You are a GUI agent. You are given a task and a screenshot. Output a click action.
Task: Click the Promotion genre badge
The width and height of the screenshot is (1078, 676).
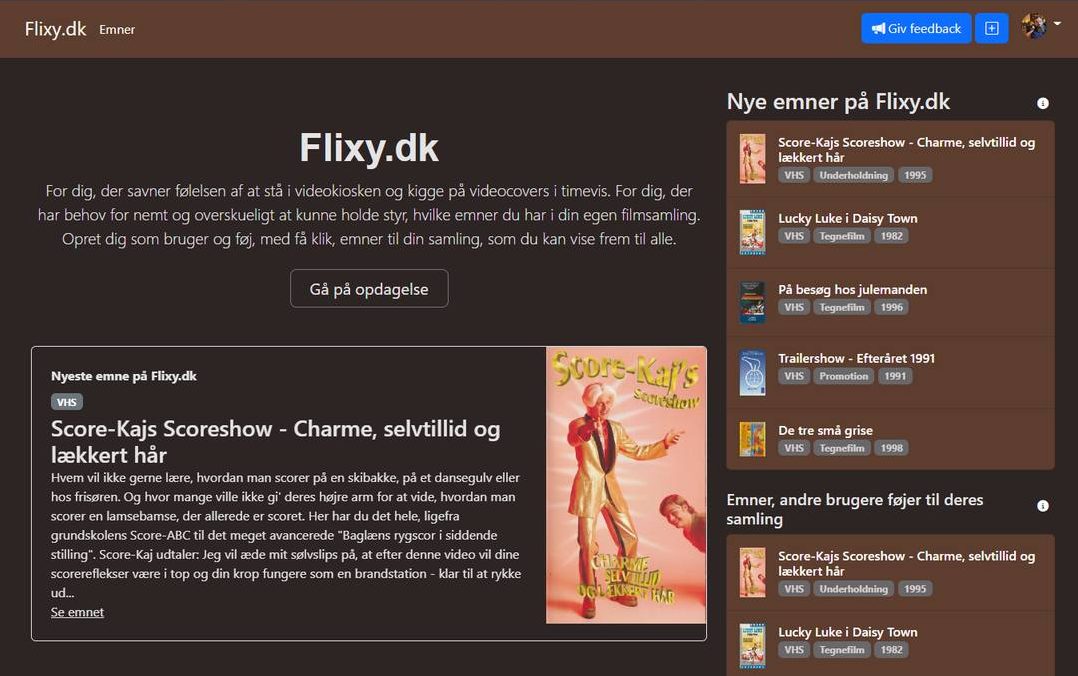click(844, 376)
